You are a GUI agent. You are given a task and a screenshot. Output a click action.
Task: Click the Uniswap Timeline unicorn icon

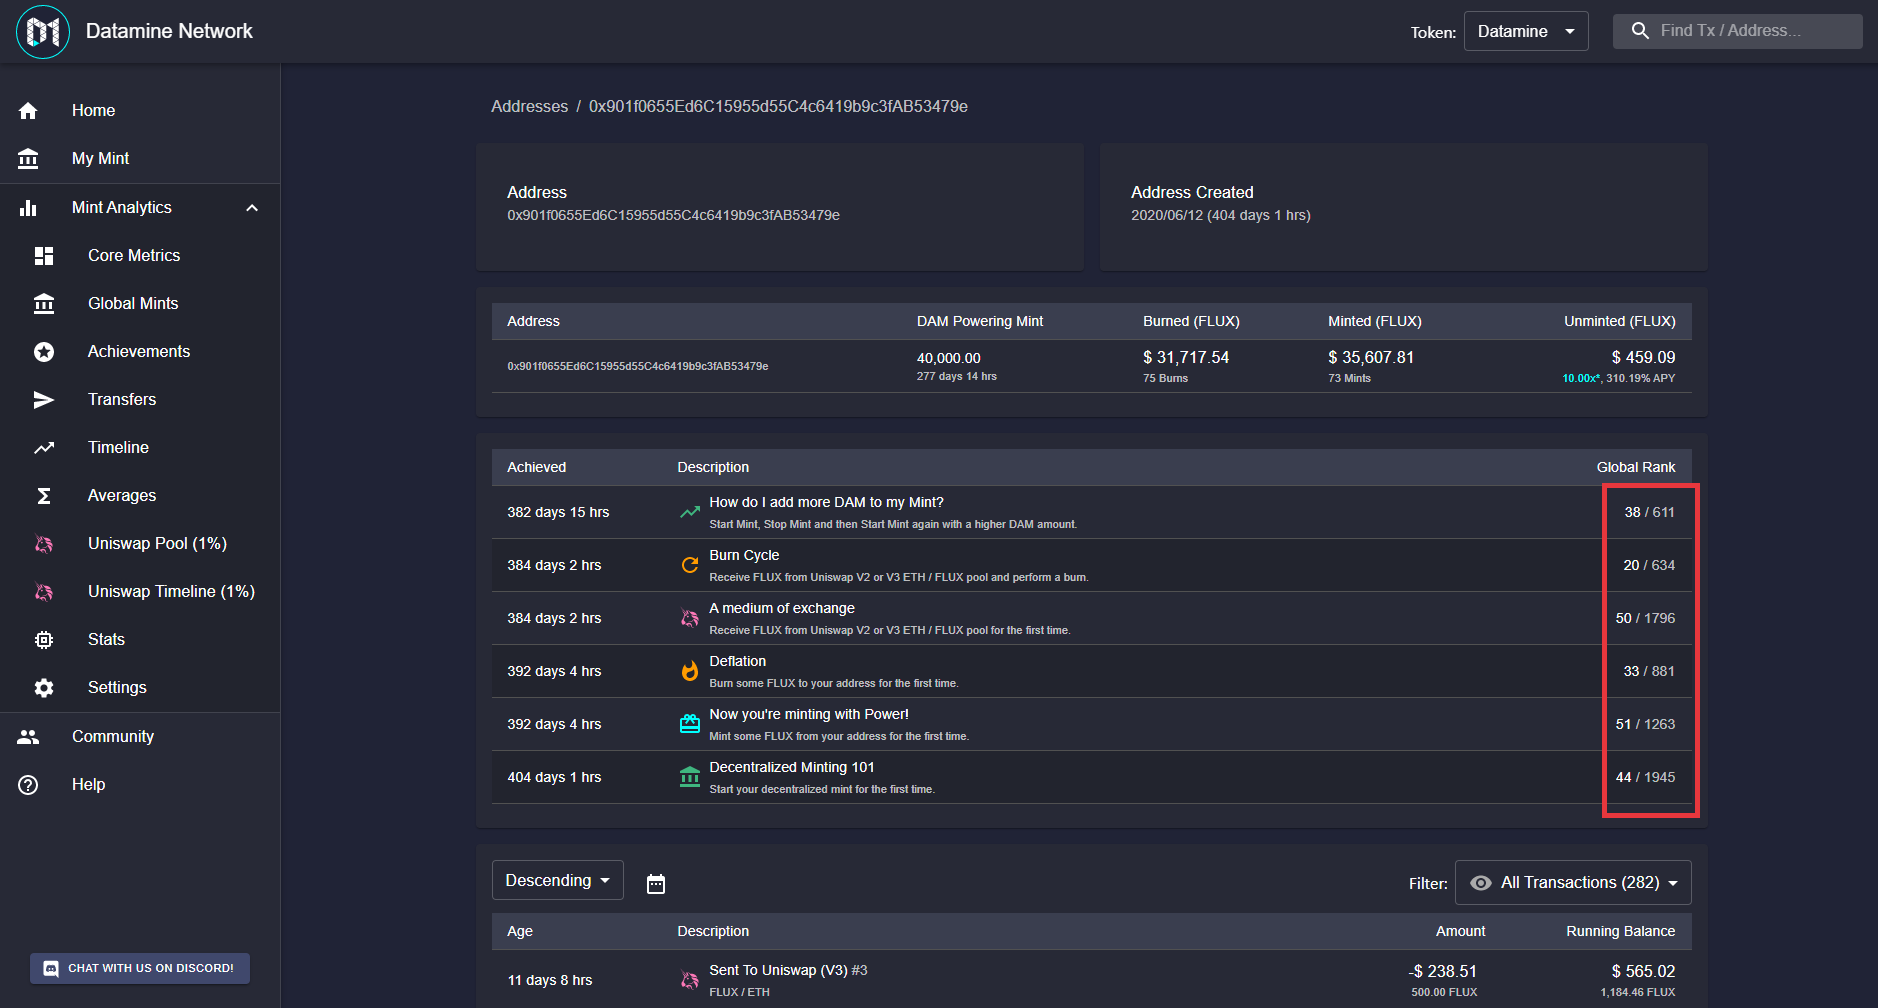point(44,592)
